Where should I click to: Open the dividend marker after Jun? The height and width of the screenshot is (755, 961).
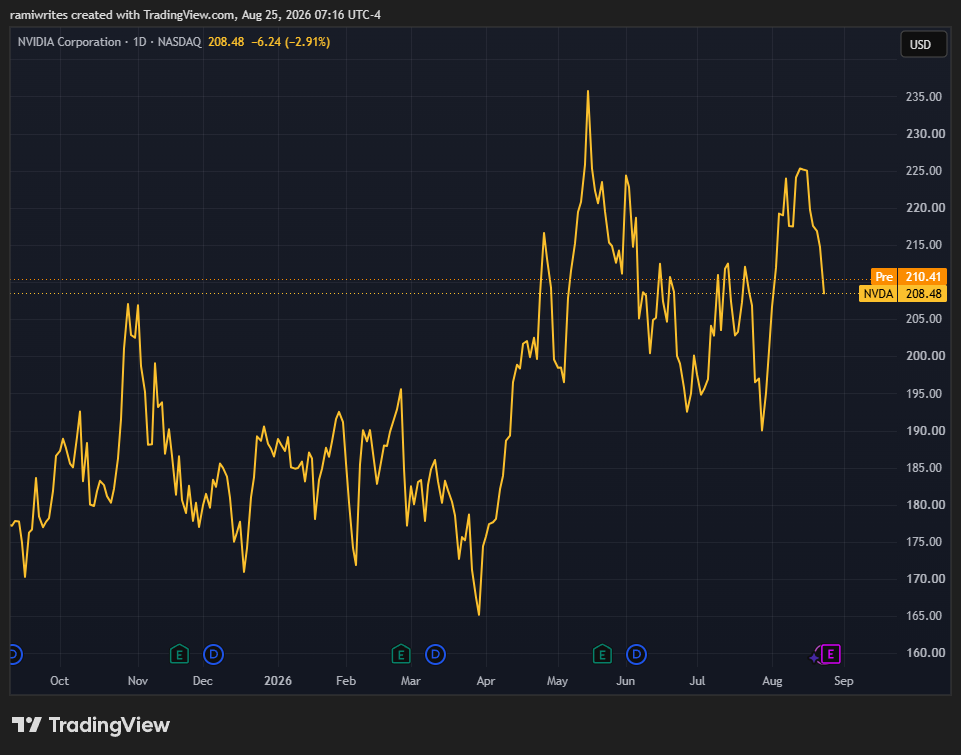[x=636, y=654]
